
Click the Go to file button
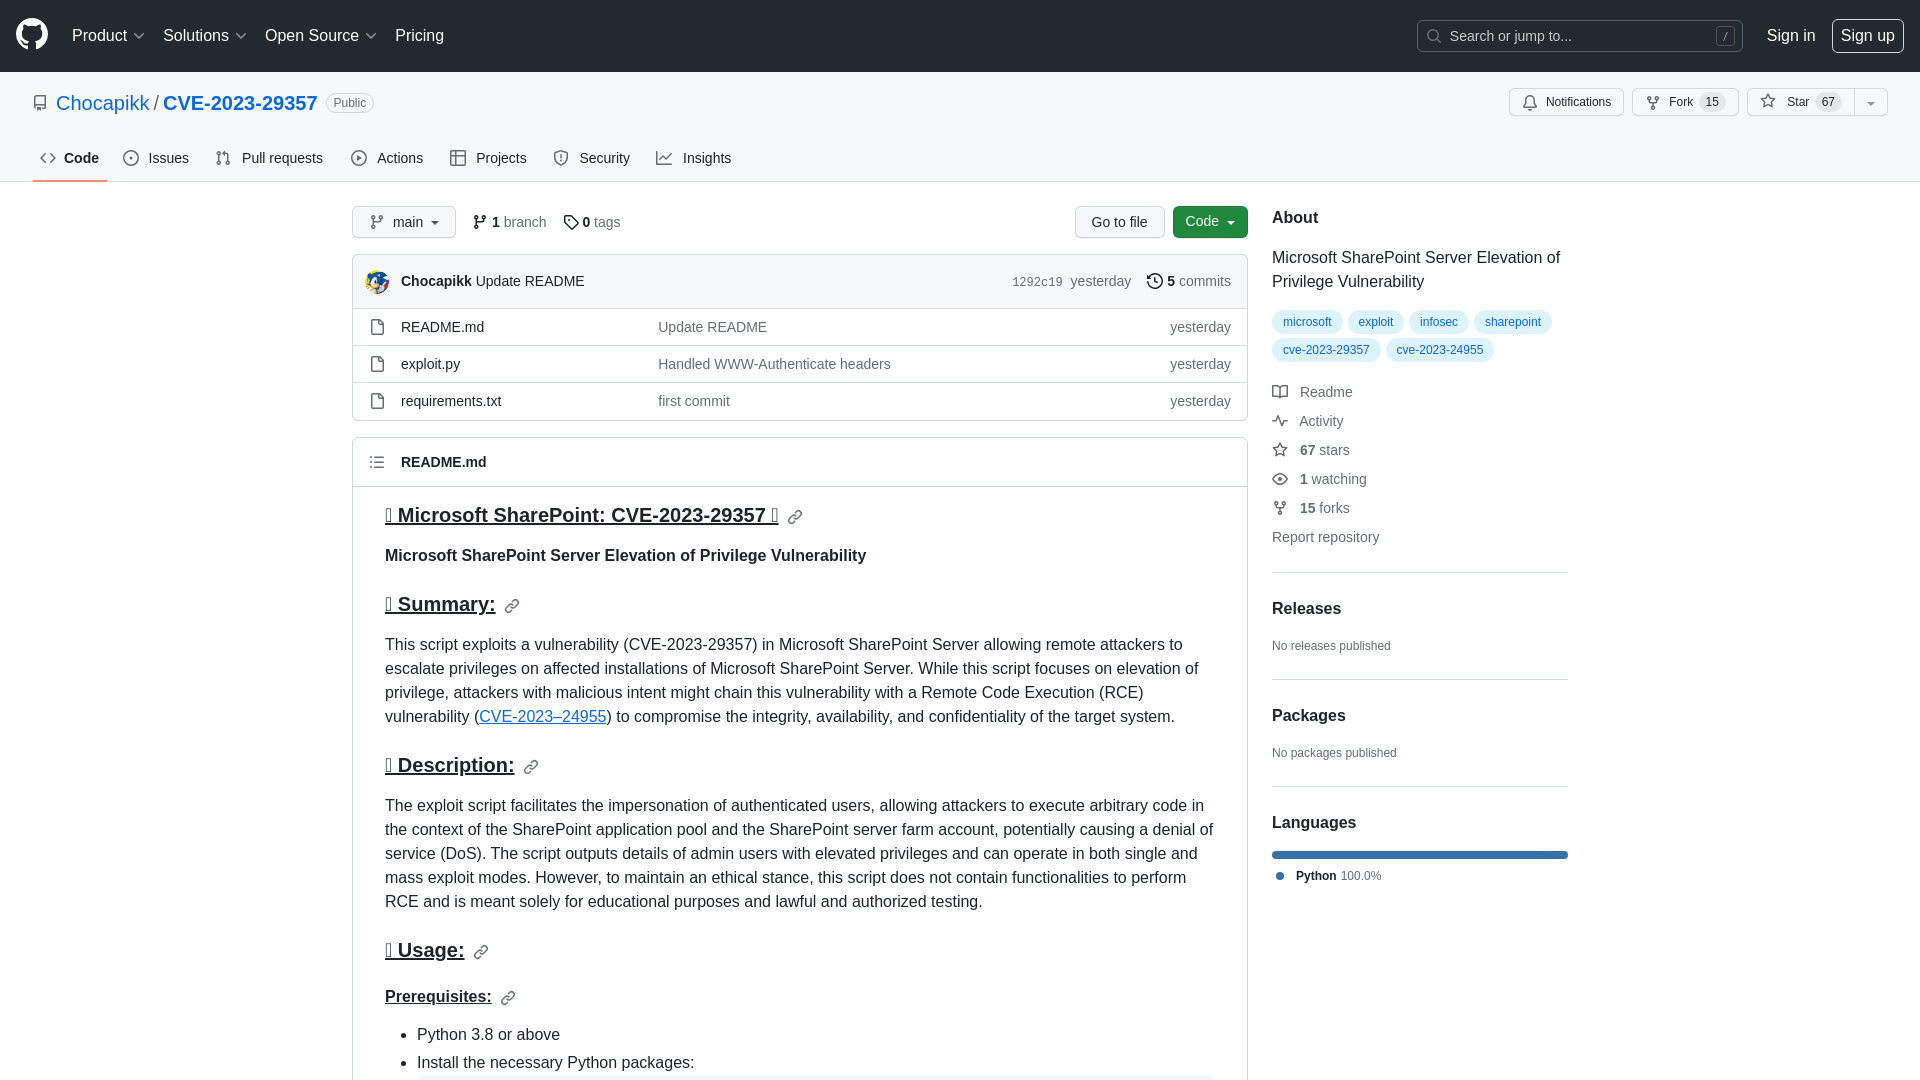[1120, 222]
